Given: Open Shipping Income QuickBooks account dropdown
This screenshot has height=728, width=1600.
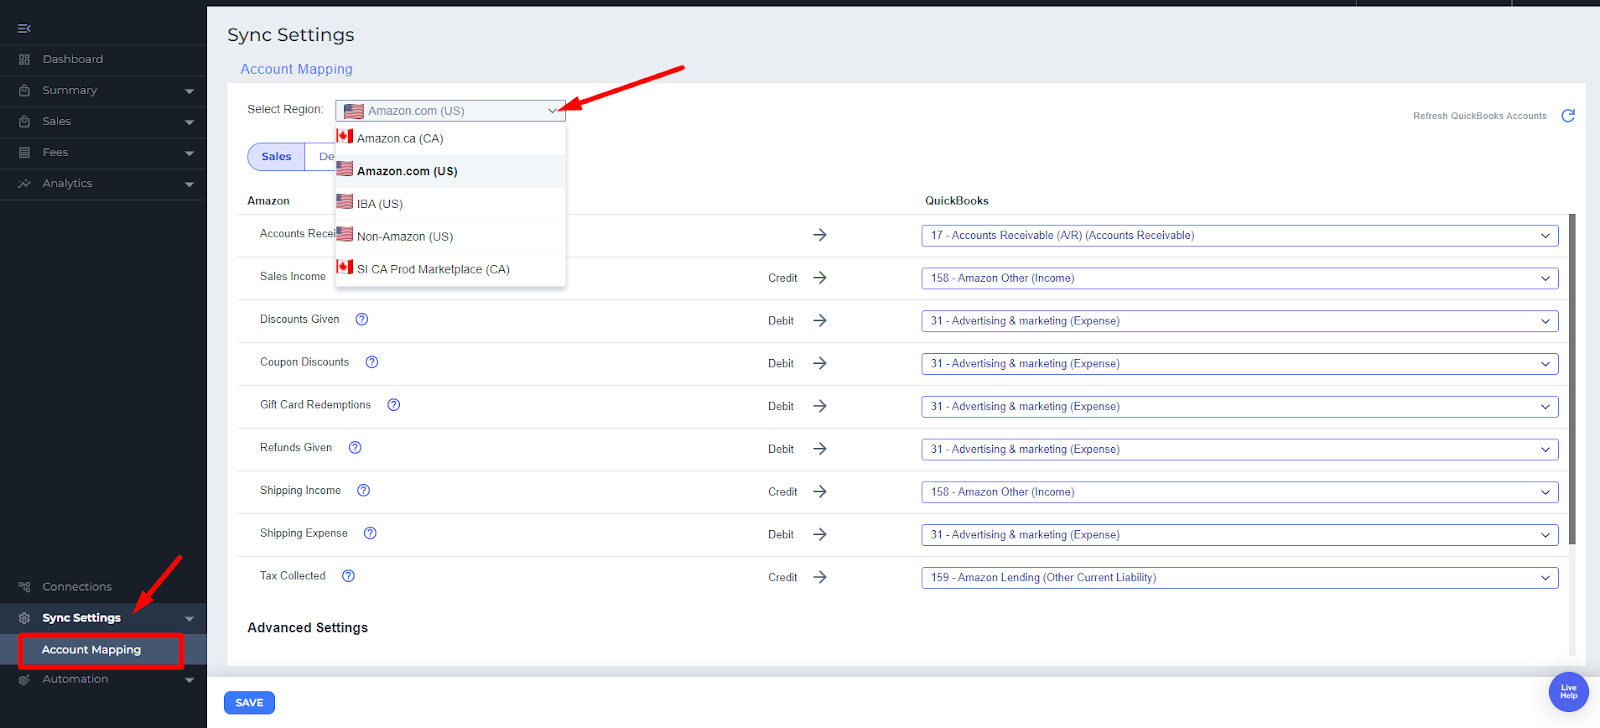Looking at the screenshot, I should [x=1240, y=492].
